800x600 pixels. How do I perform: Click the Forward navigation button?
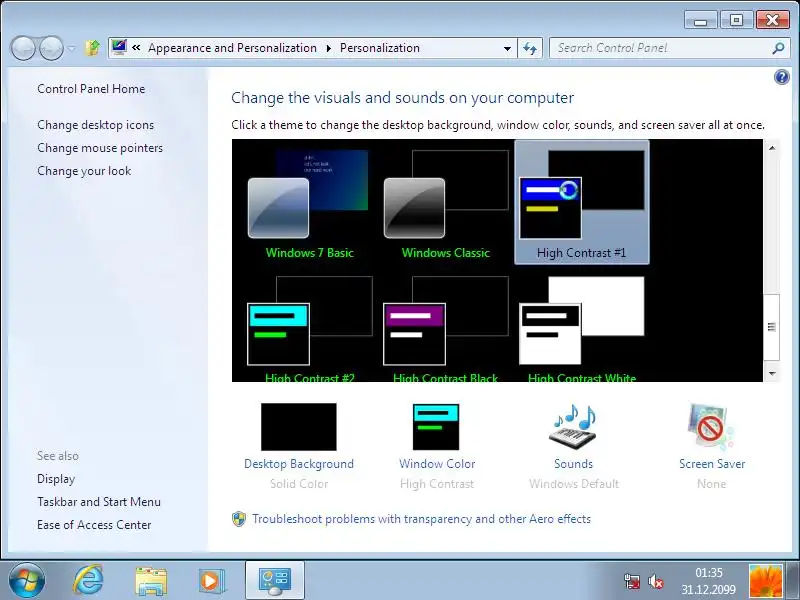point(51,48)
